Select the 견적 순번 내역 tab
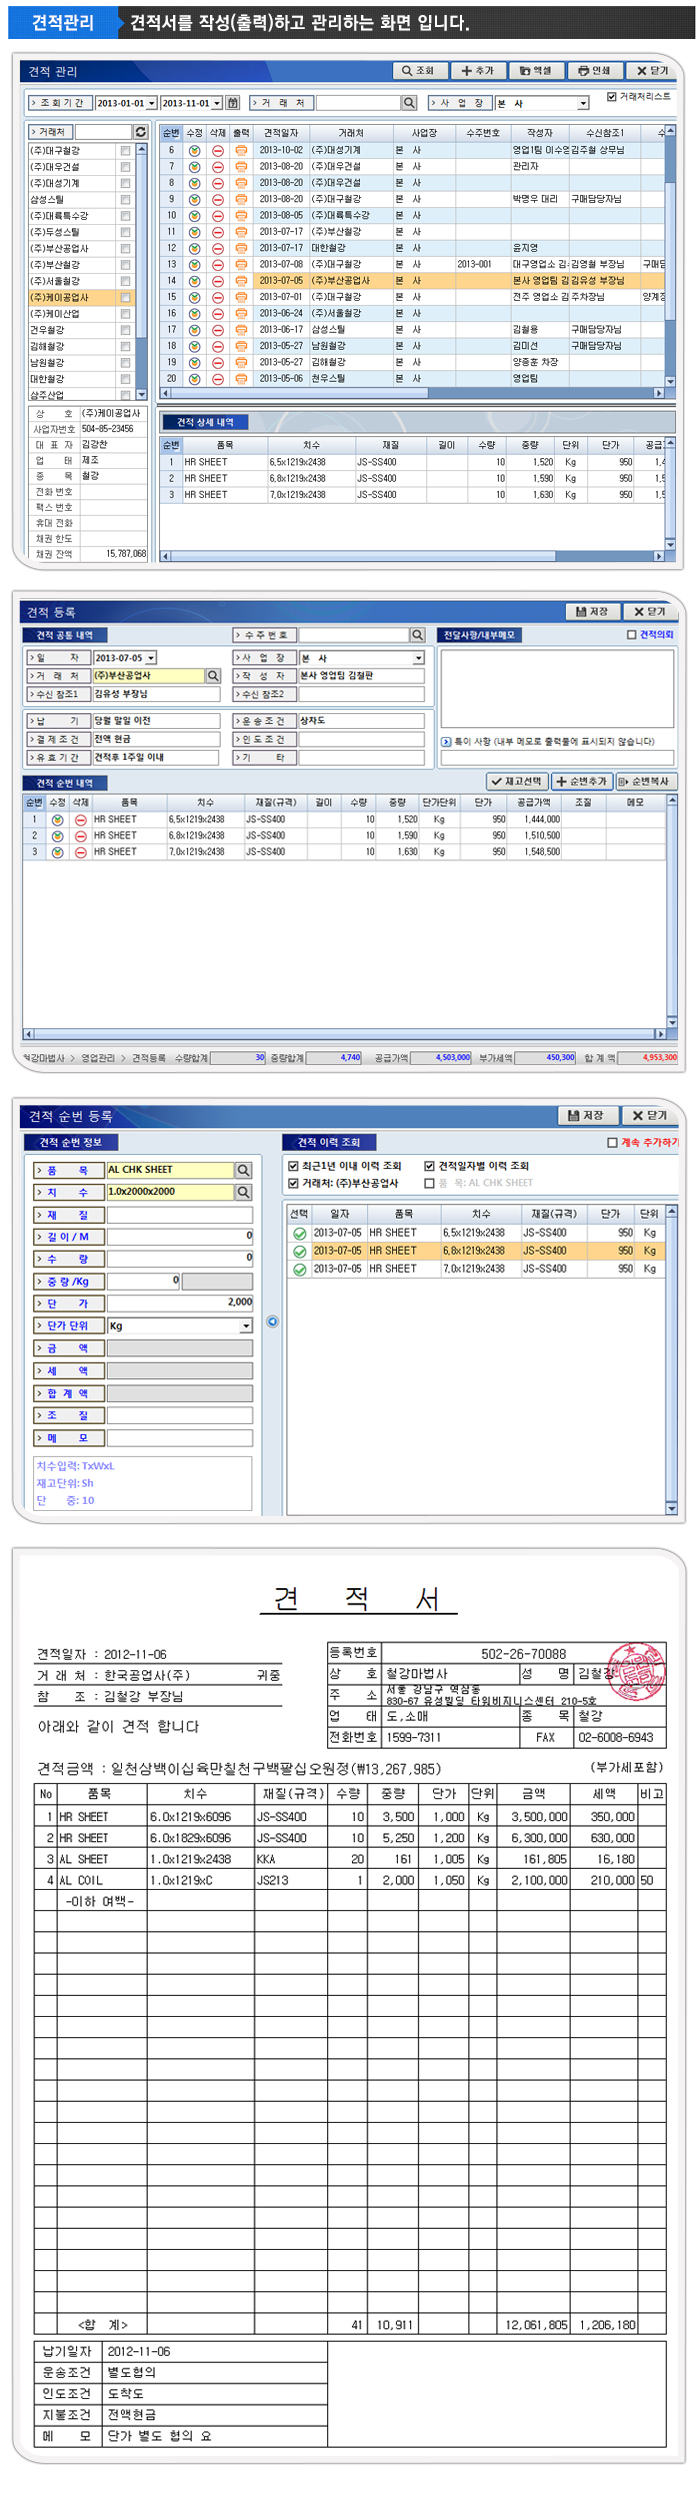Viewport: 700px width, 2500px height. click(65, 784)
